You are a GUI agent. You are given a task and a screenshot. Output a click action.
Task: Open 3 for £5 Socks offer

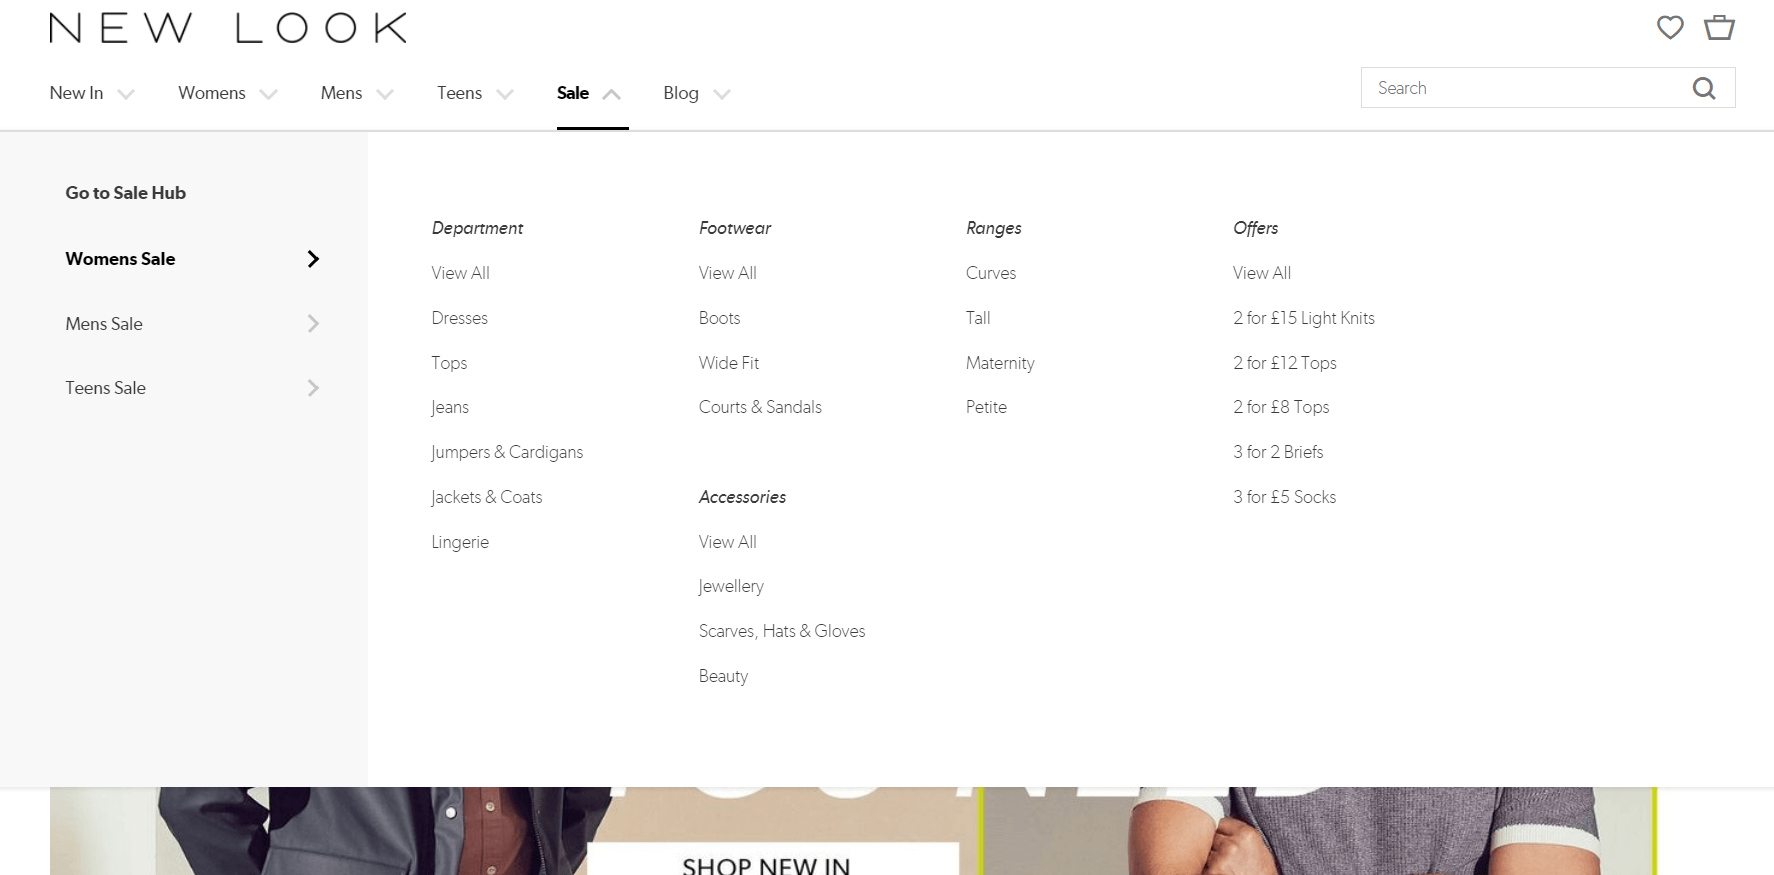click(1285, 497)
